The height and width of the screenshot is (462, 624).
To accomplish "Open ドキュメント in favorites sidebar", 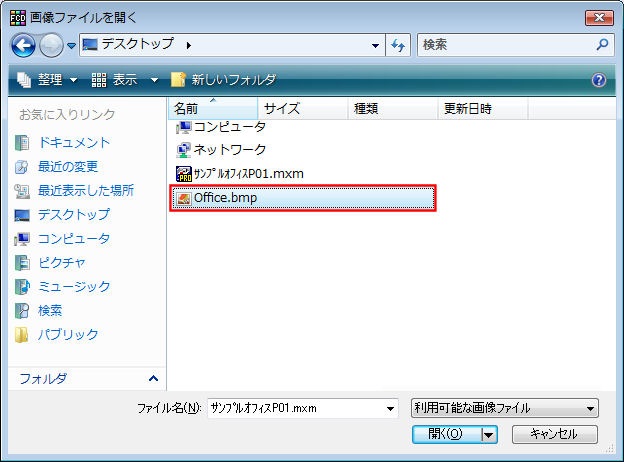I will coord(73,143).
